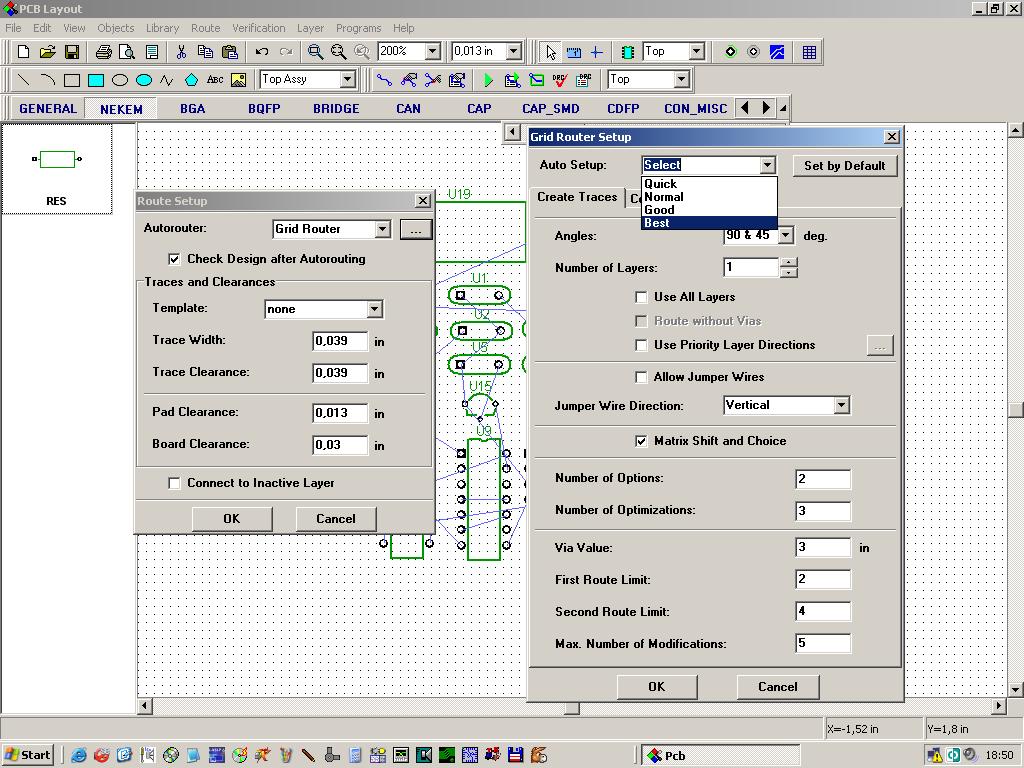Screen dimensions: 1024x768
Task: Create a new file
Action: tap(24, 52)
